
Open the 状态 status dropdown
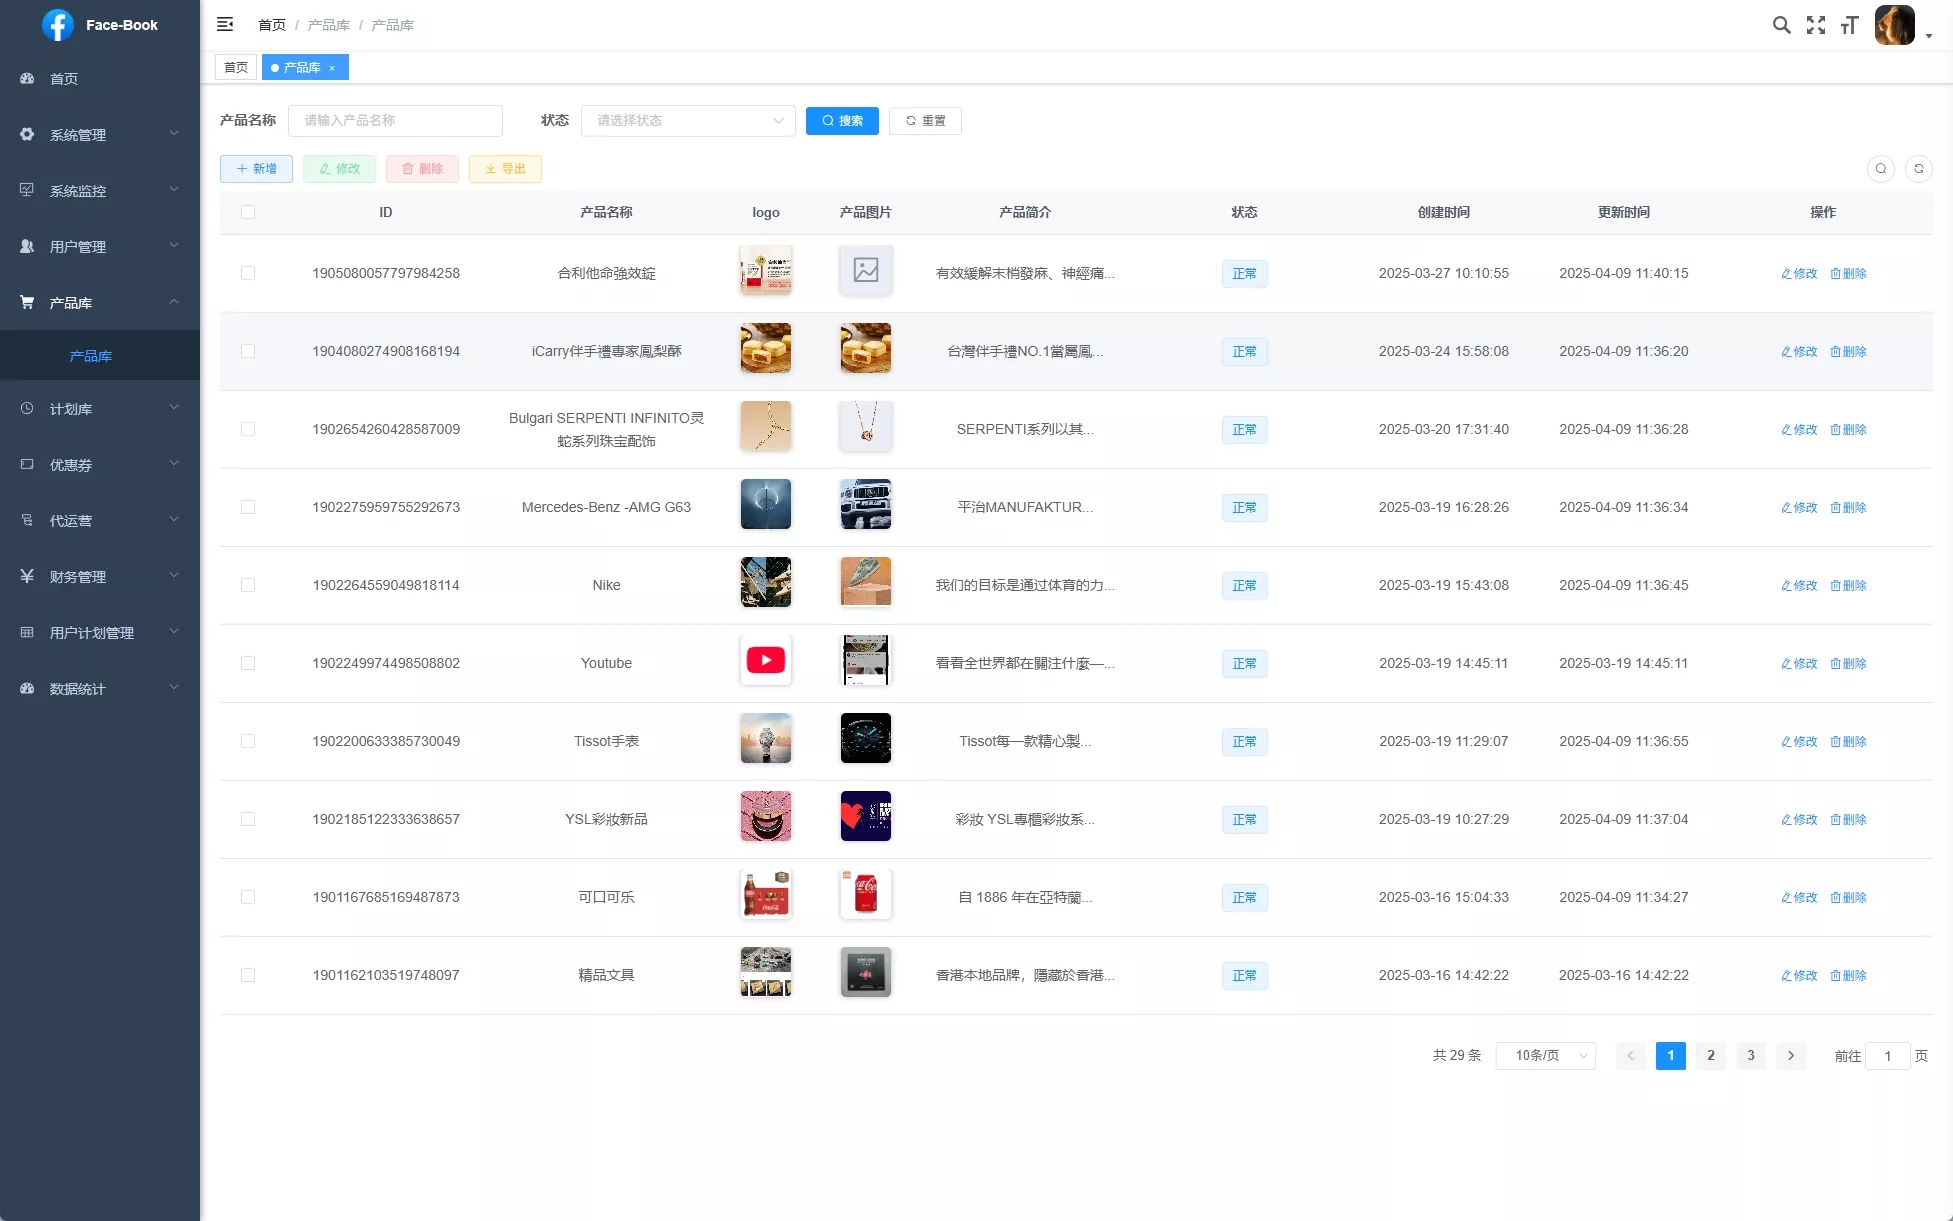coord(688,121)
